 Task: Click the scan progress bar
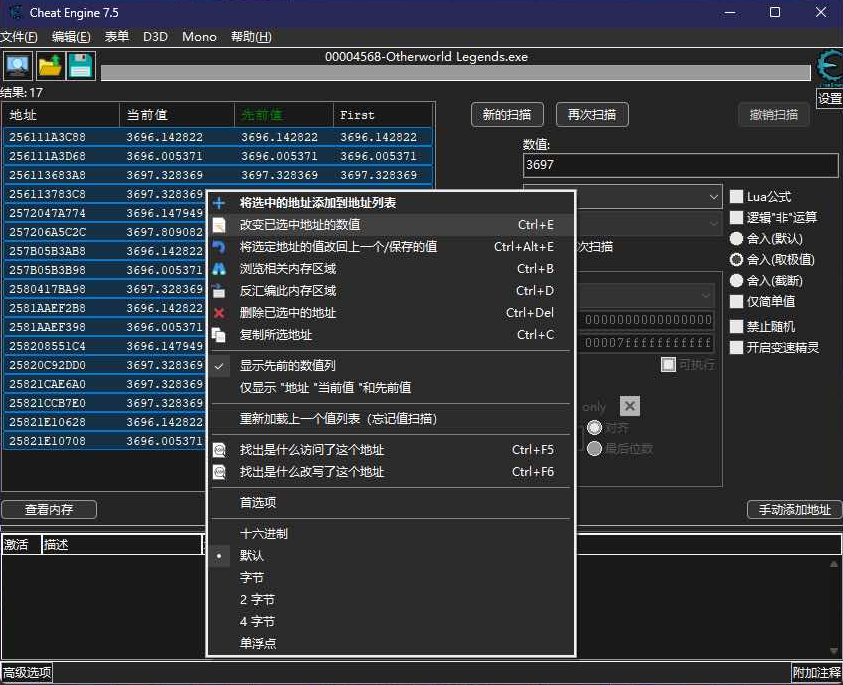pyautogui.click(x=455, y=73)
